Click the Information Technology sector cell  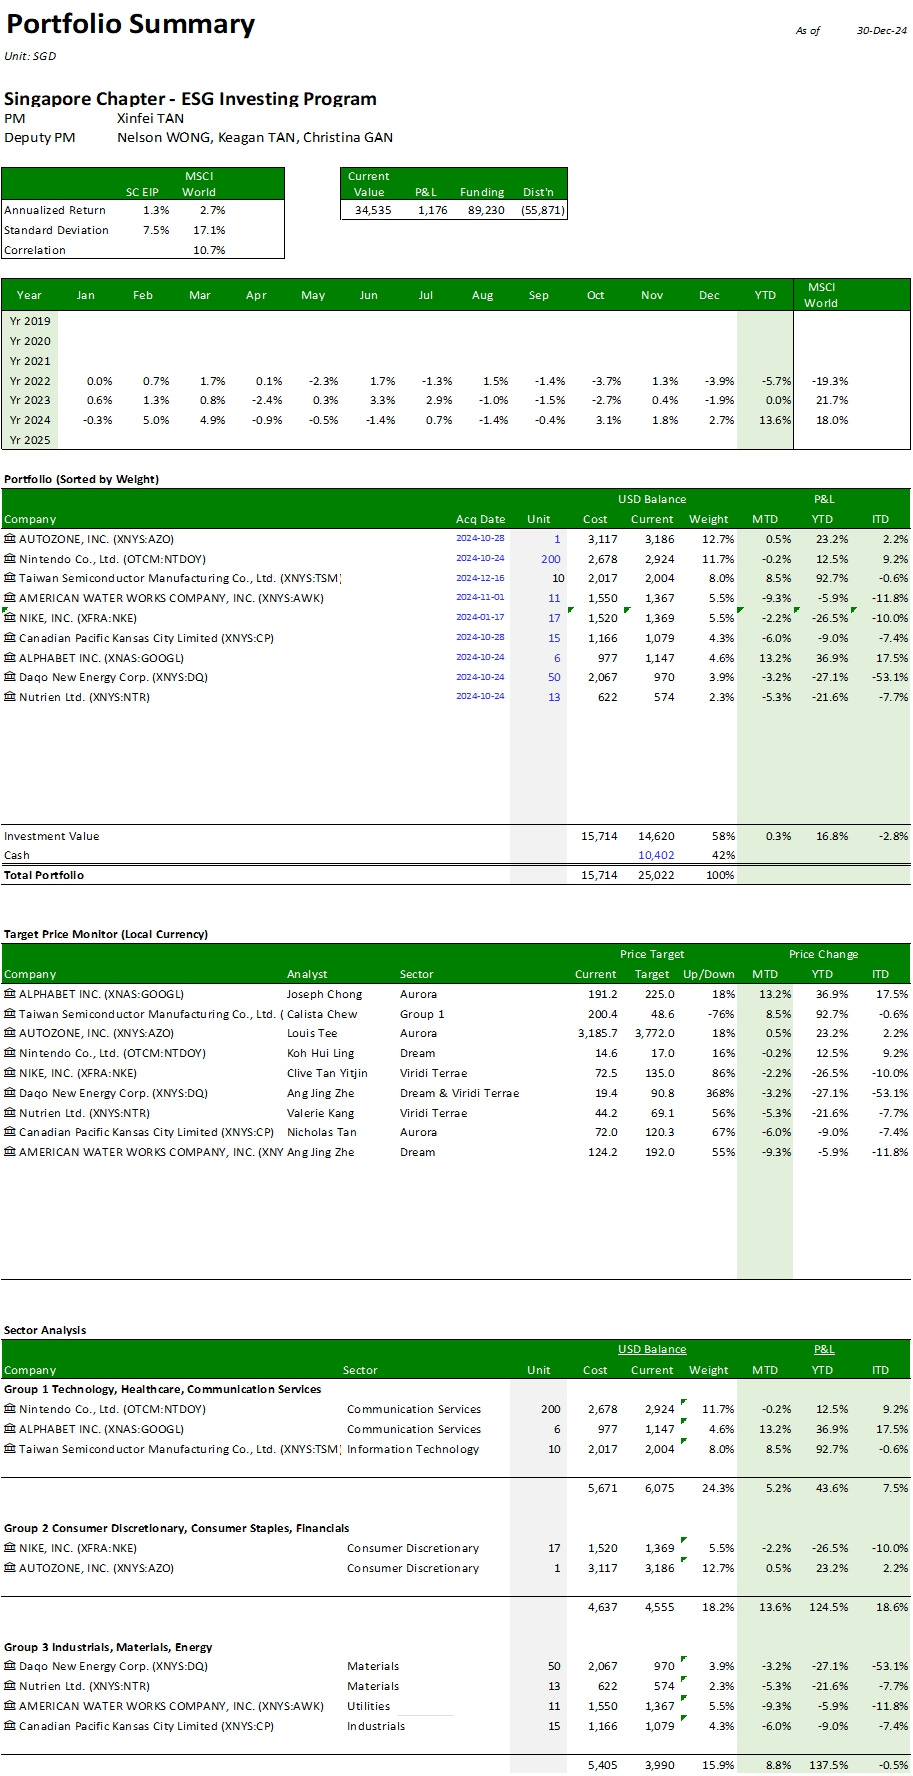413,1449
